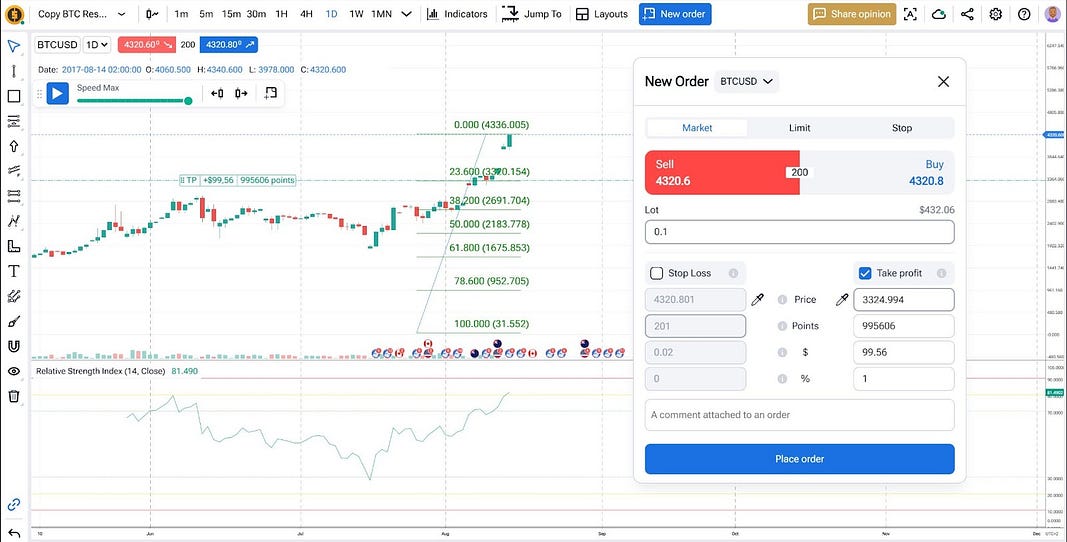The height and width of the screenshot is (542, 1067).
Task: Click the Share opinion button
Action: (x=852, y=14)
